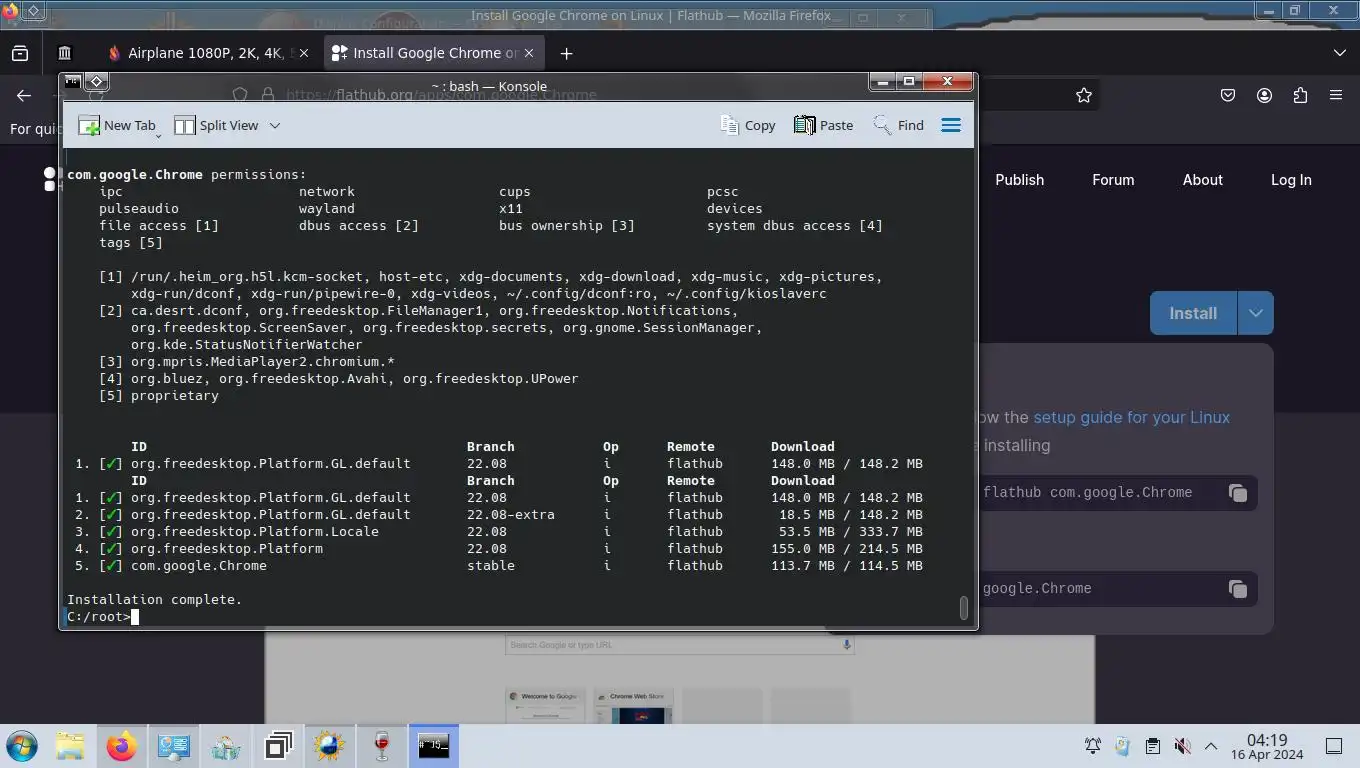Click the blue Install button
1360x768 pixels.
coord(1193,313)
